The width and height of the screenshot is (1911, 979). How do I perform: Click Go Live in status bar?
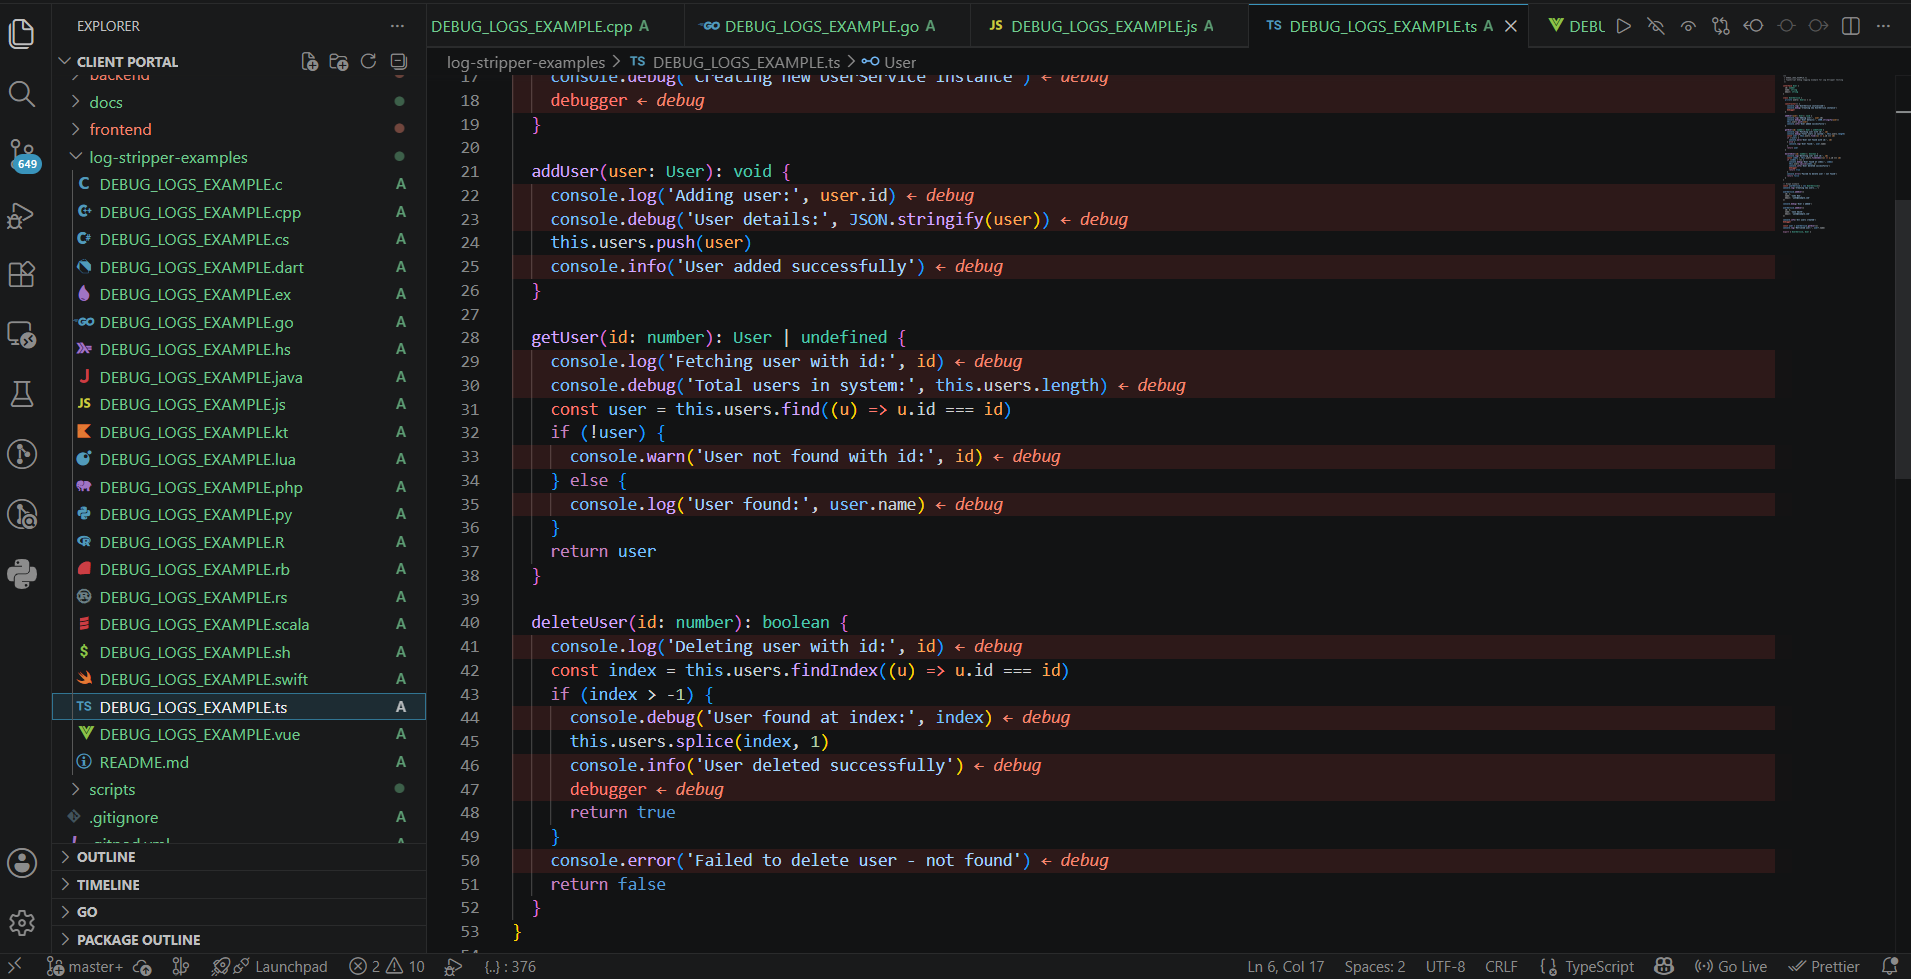click(x=1731, y=967)
